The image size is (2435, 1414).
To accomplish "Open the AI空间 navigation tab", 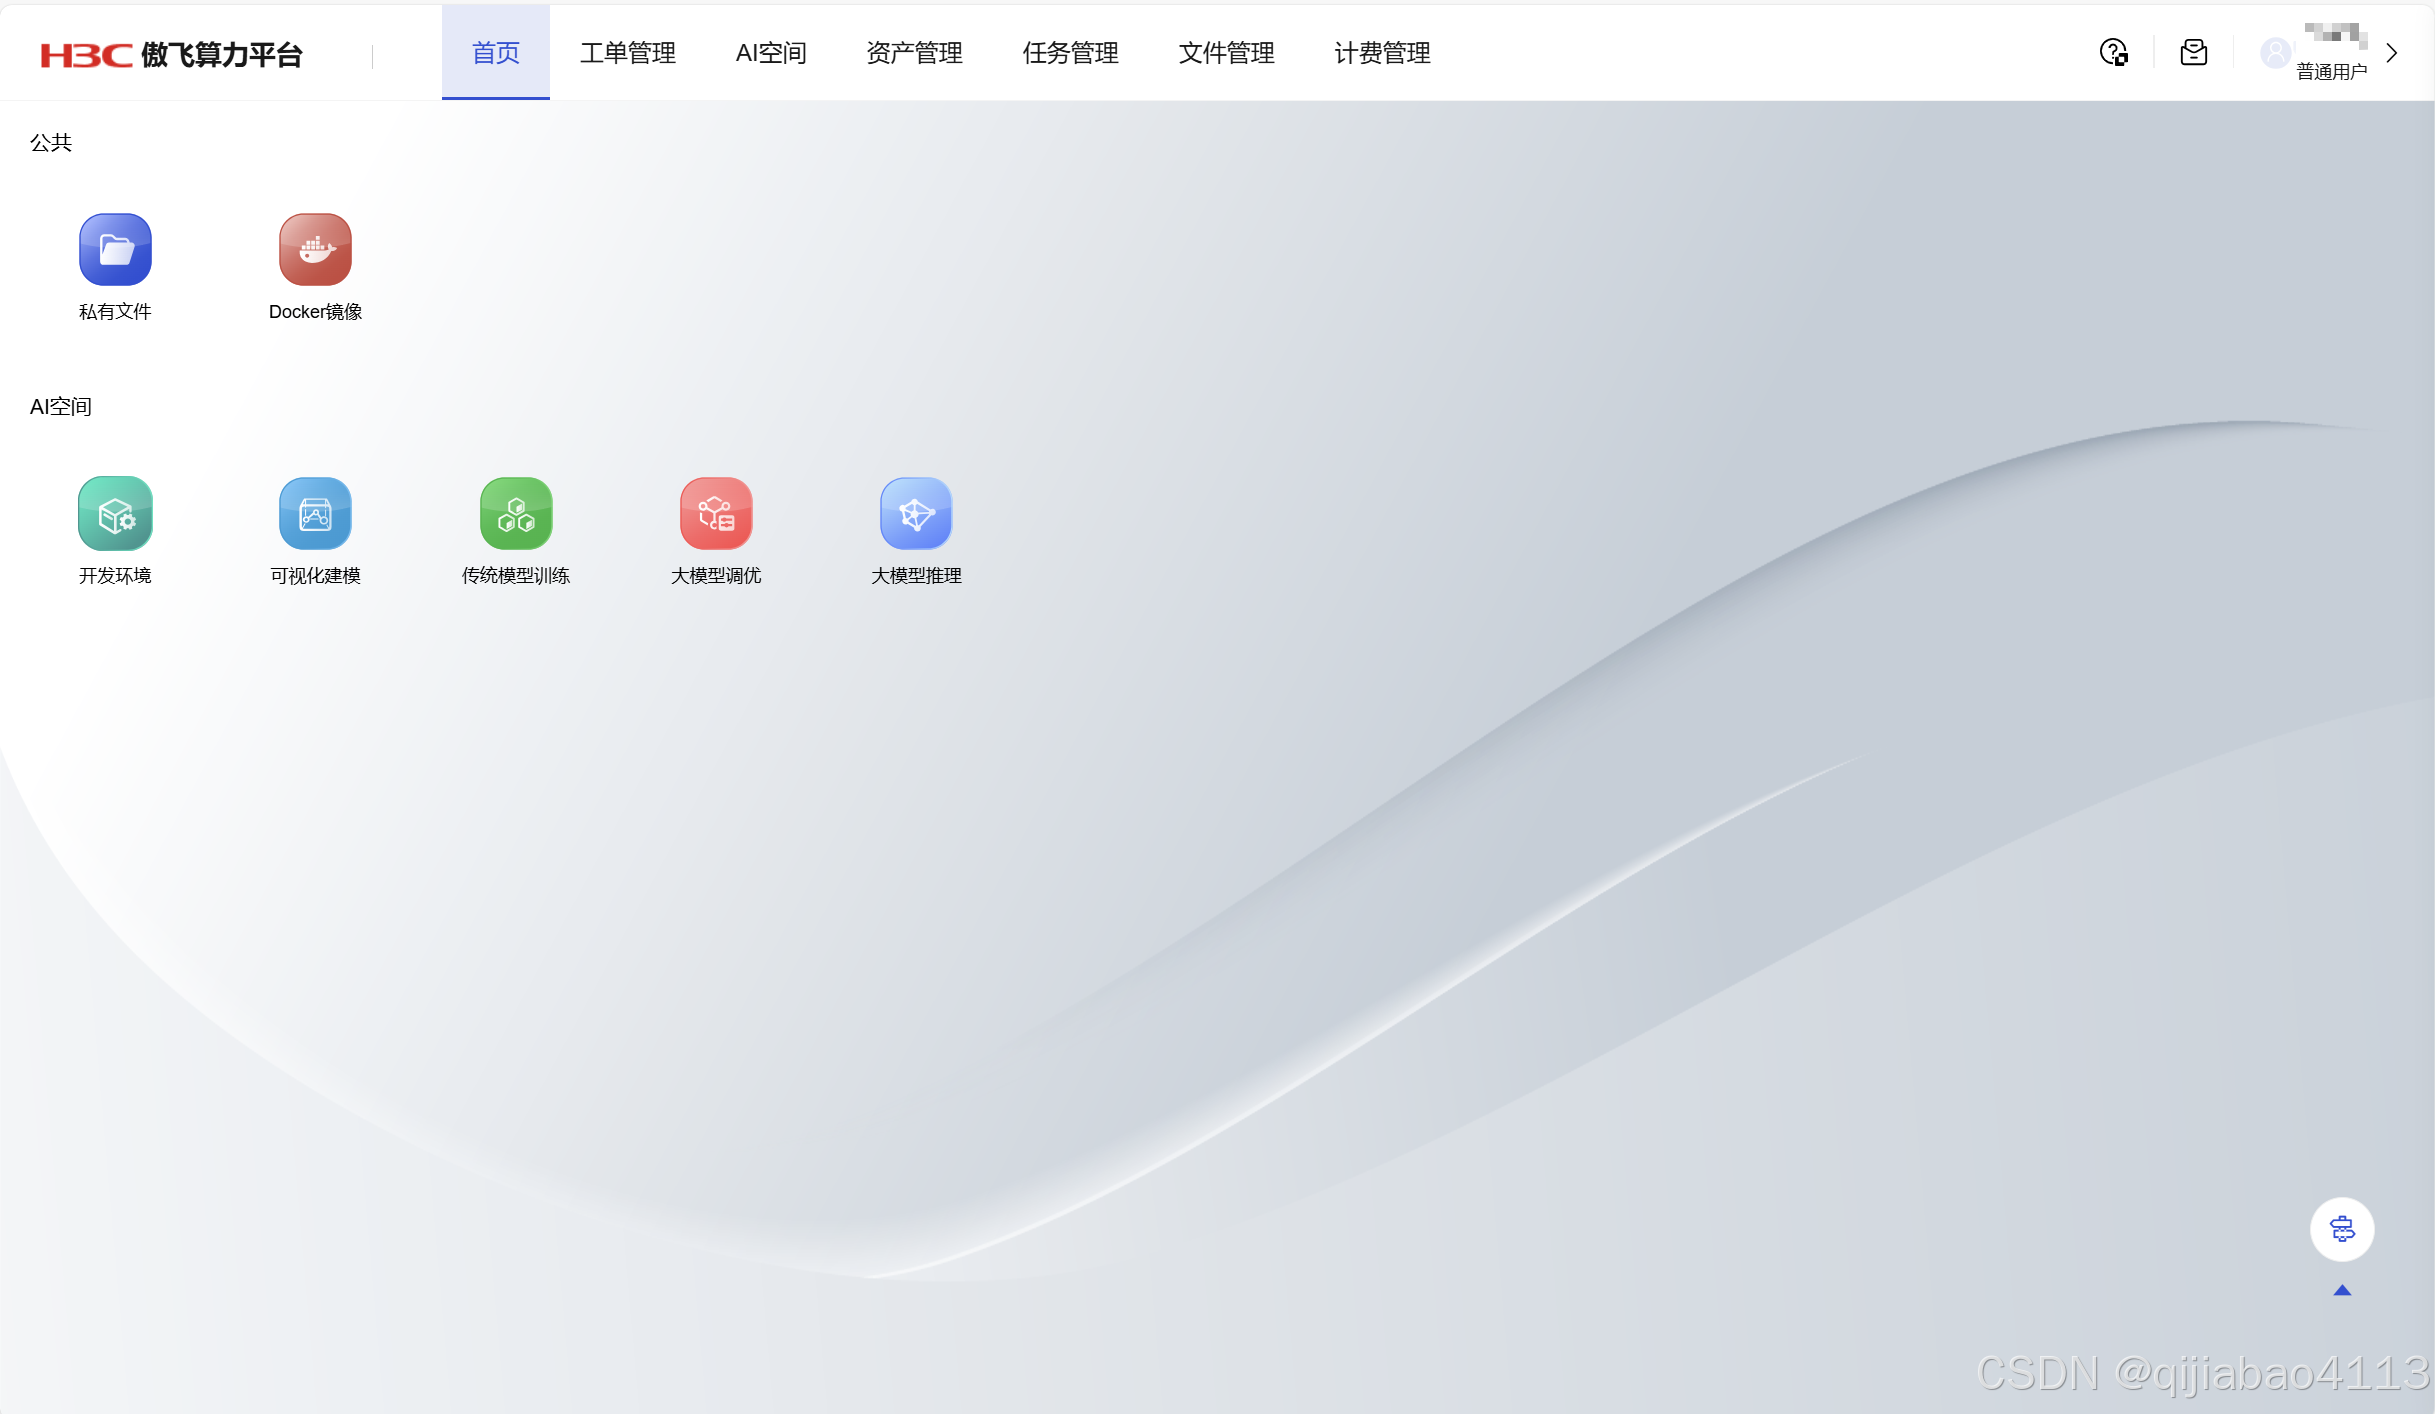I will [771, 53].
